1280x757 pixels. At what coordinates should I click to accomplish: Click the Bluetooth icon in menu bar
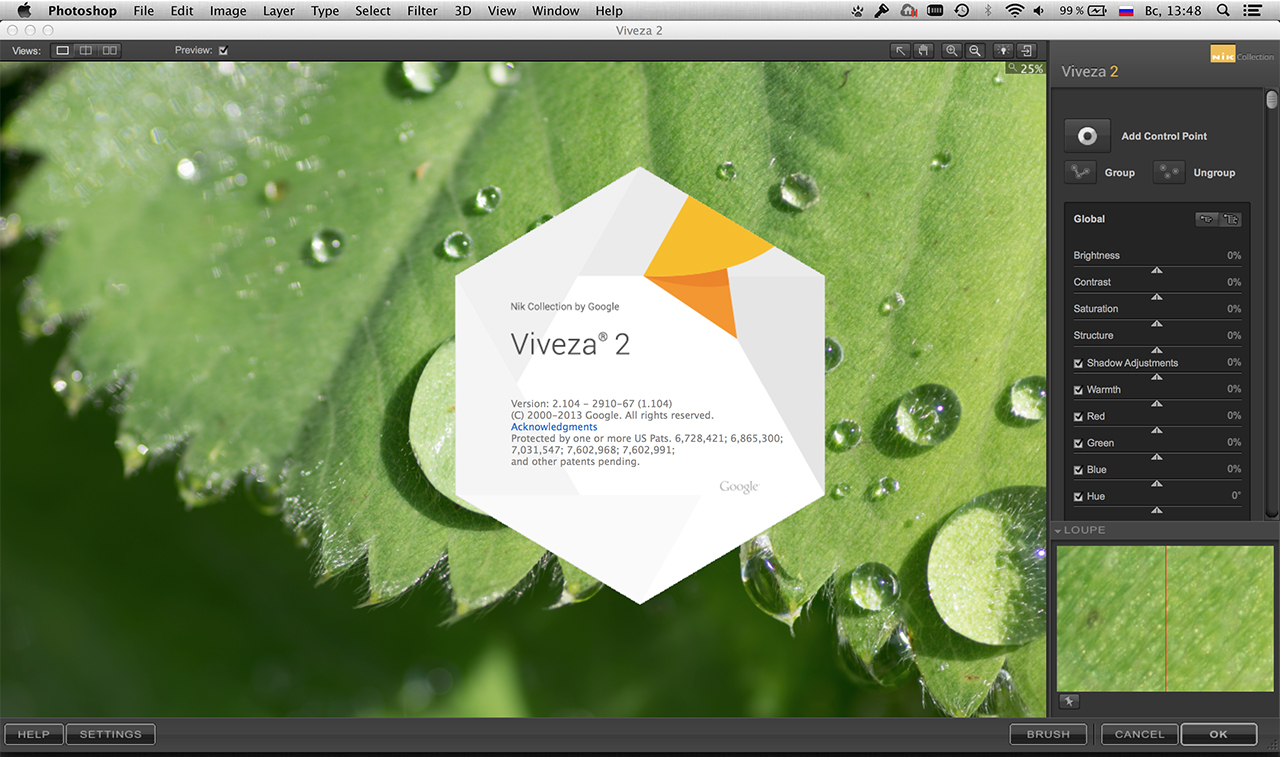(x=988, y=11)
